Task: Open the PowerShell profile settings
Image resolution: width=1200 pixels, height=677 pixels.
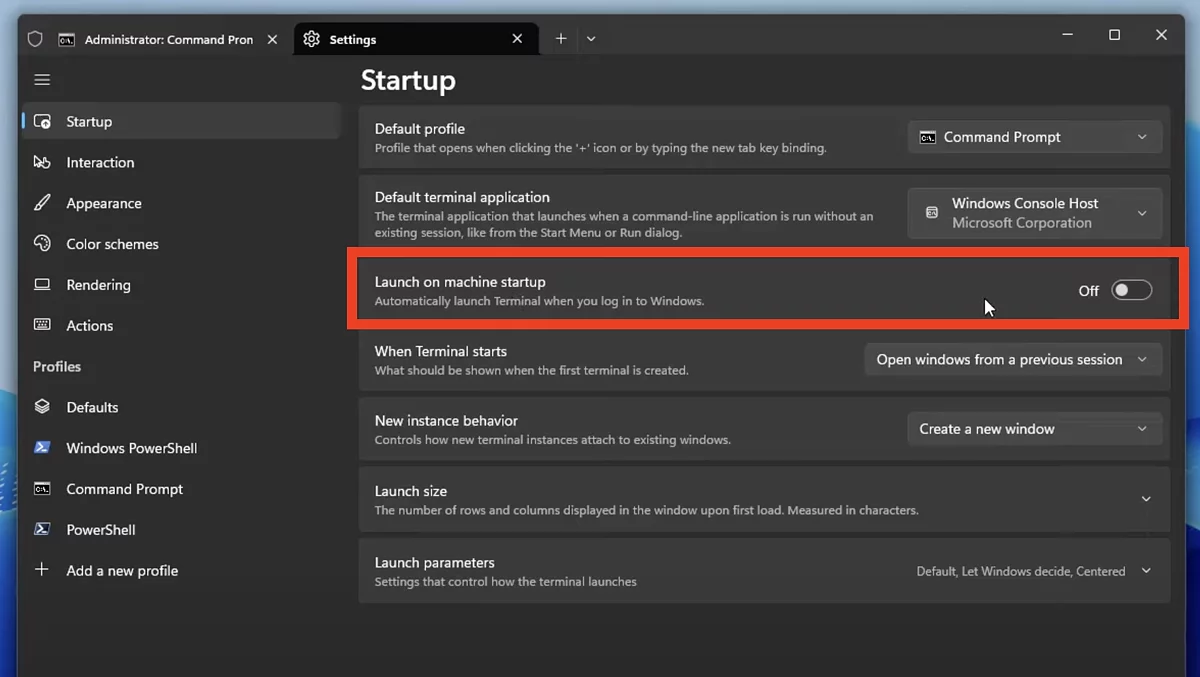Action: pyautogui.click(x=181, y=529)
